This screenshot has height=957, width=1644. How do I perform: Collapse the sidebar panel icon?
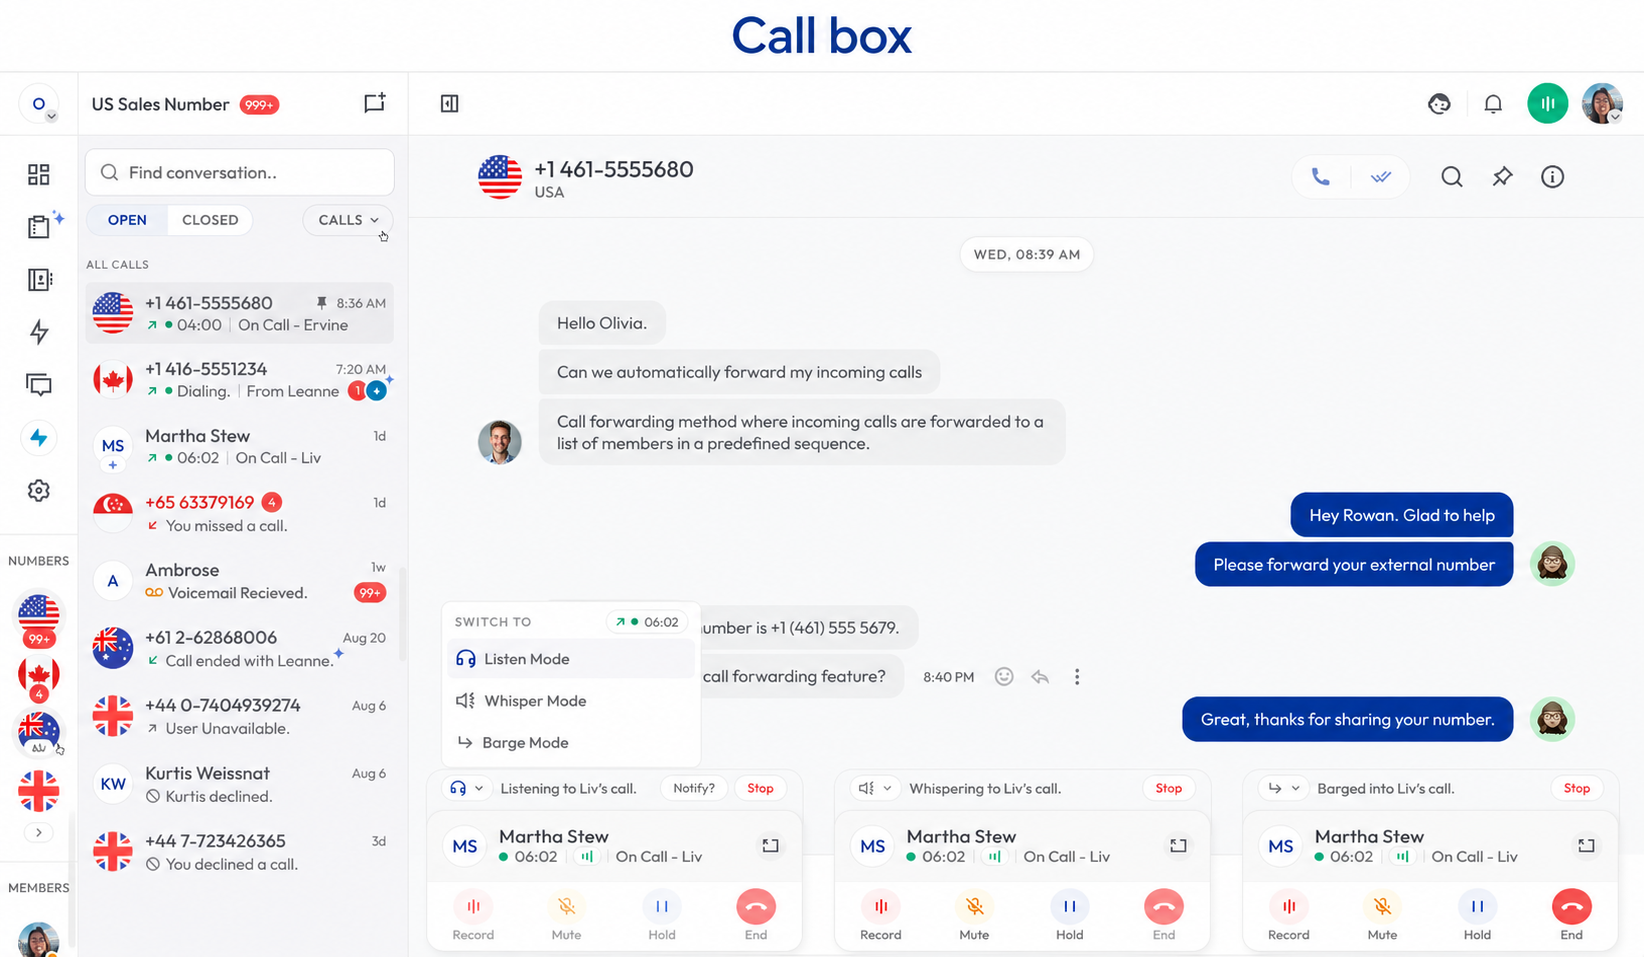(x=450, y=103)
